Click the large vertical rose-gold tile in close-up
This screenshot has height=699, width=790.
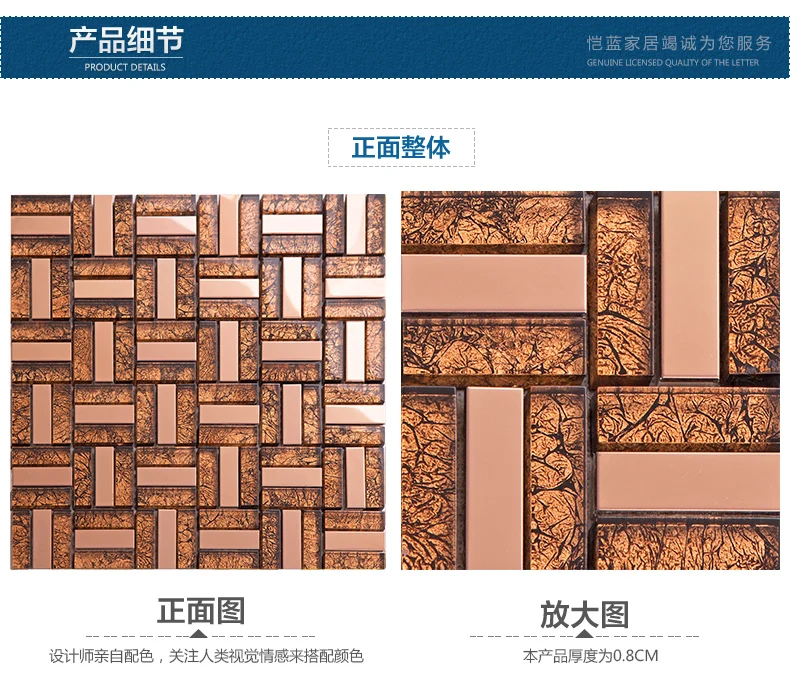coord(689,285)
